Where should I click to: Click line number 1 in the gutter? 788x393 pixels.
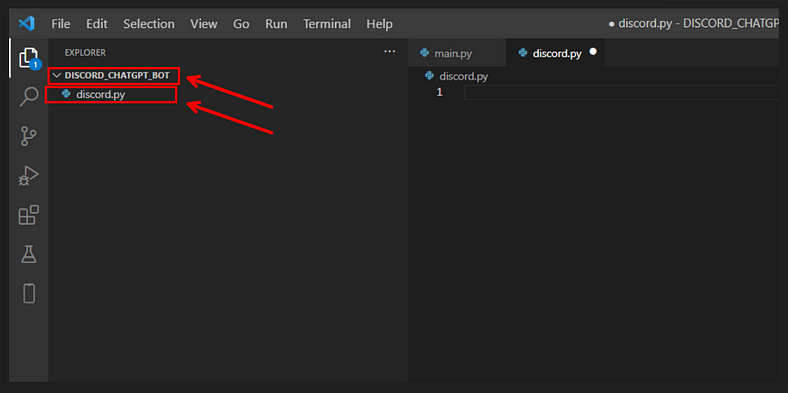[x=440, y=92]
